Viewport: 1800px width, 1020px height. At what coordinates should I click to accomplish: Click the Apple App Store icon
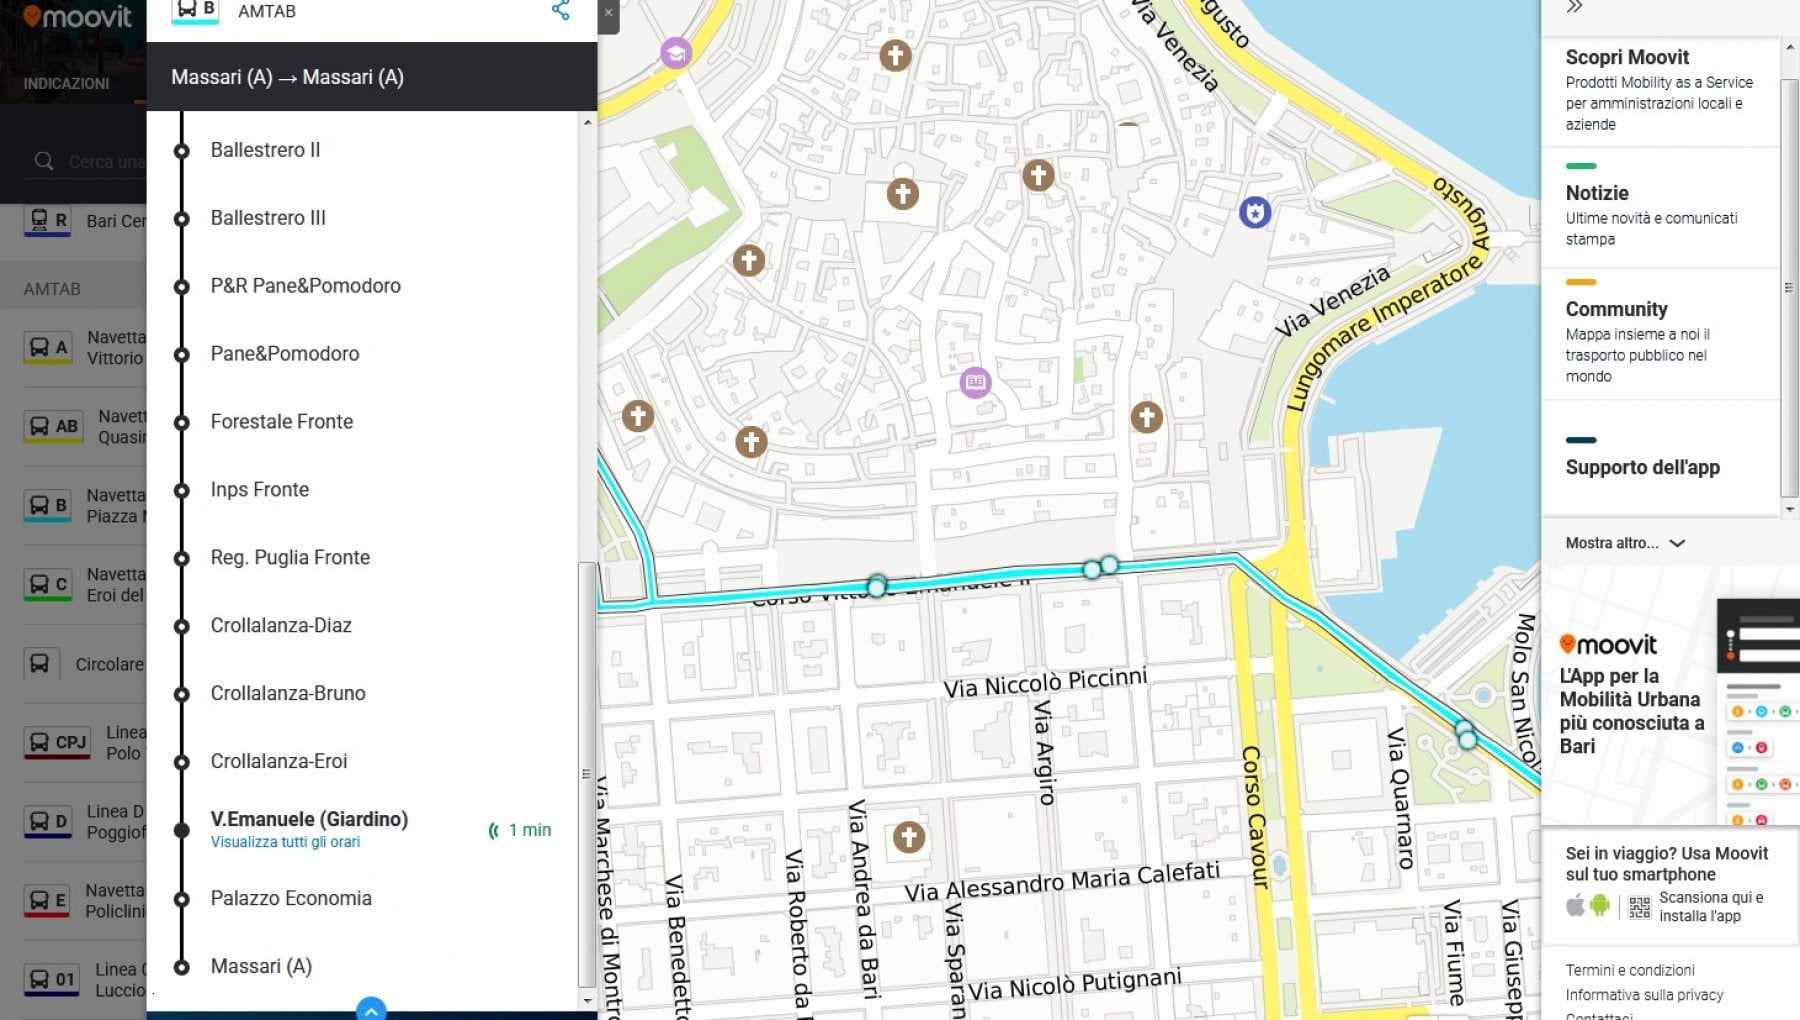[1576, 906]
